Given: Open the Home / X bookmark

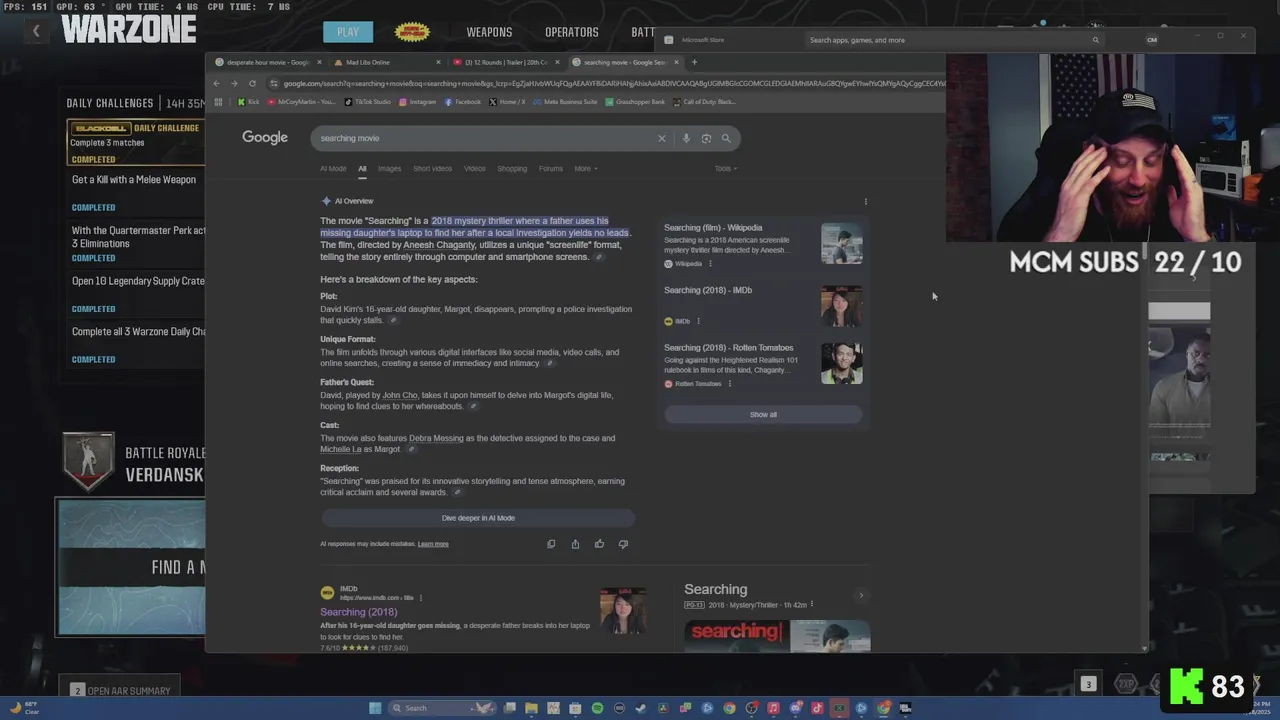Looking at the screenshot, I should [x=508, y=102].
